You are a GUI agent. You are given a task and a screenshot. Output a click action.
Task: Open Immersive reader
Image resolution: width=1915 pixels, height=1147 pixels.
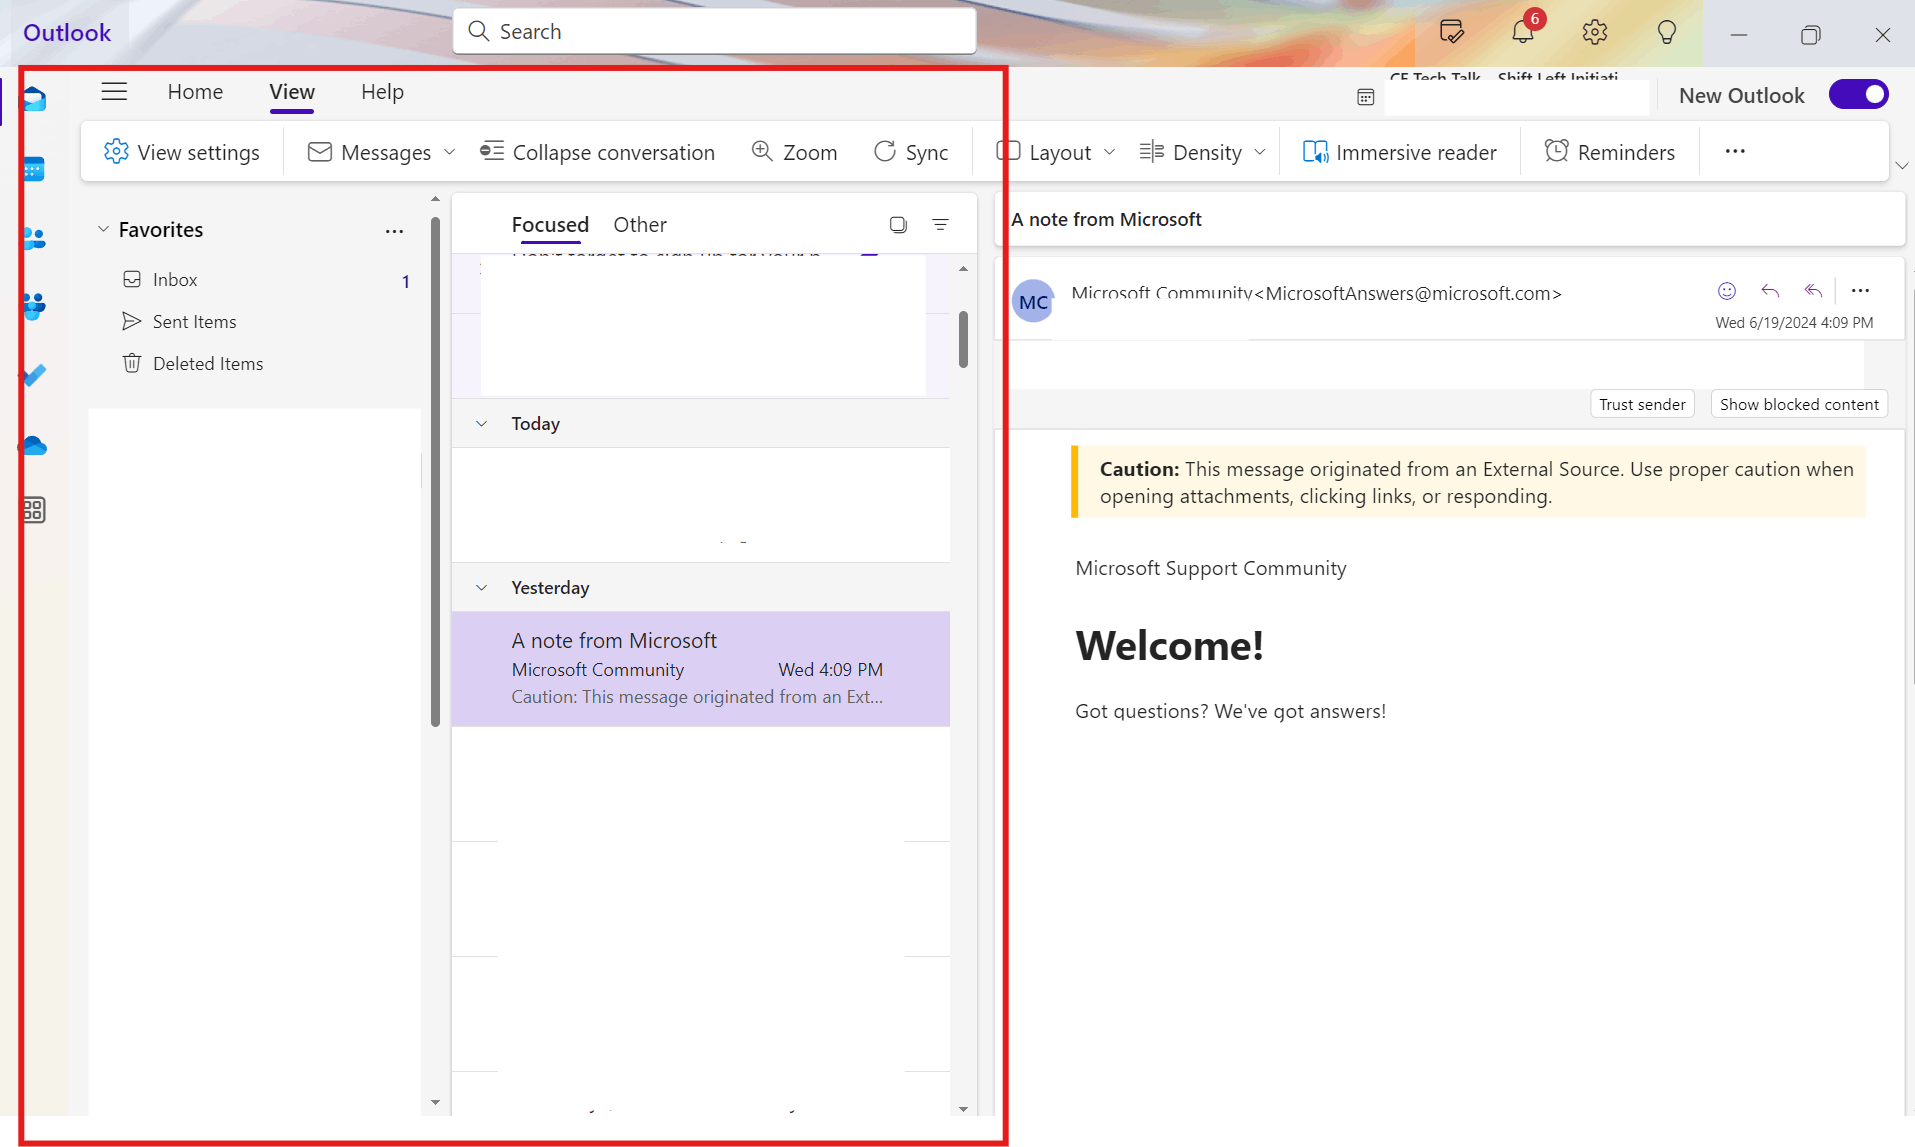click(x=1399, y=152)
